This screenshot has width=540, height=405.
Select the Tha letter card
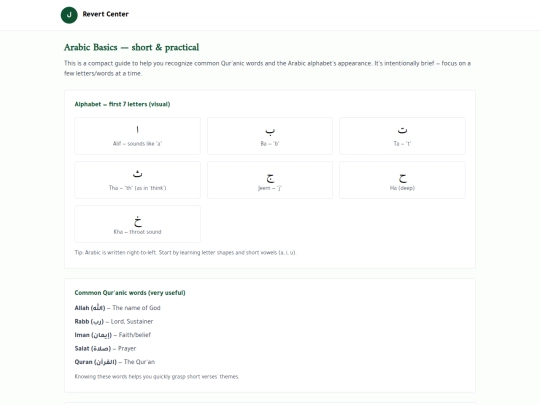pyautogui.click(x=137, y=180)
